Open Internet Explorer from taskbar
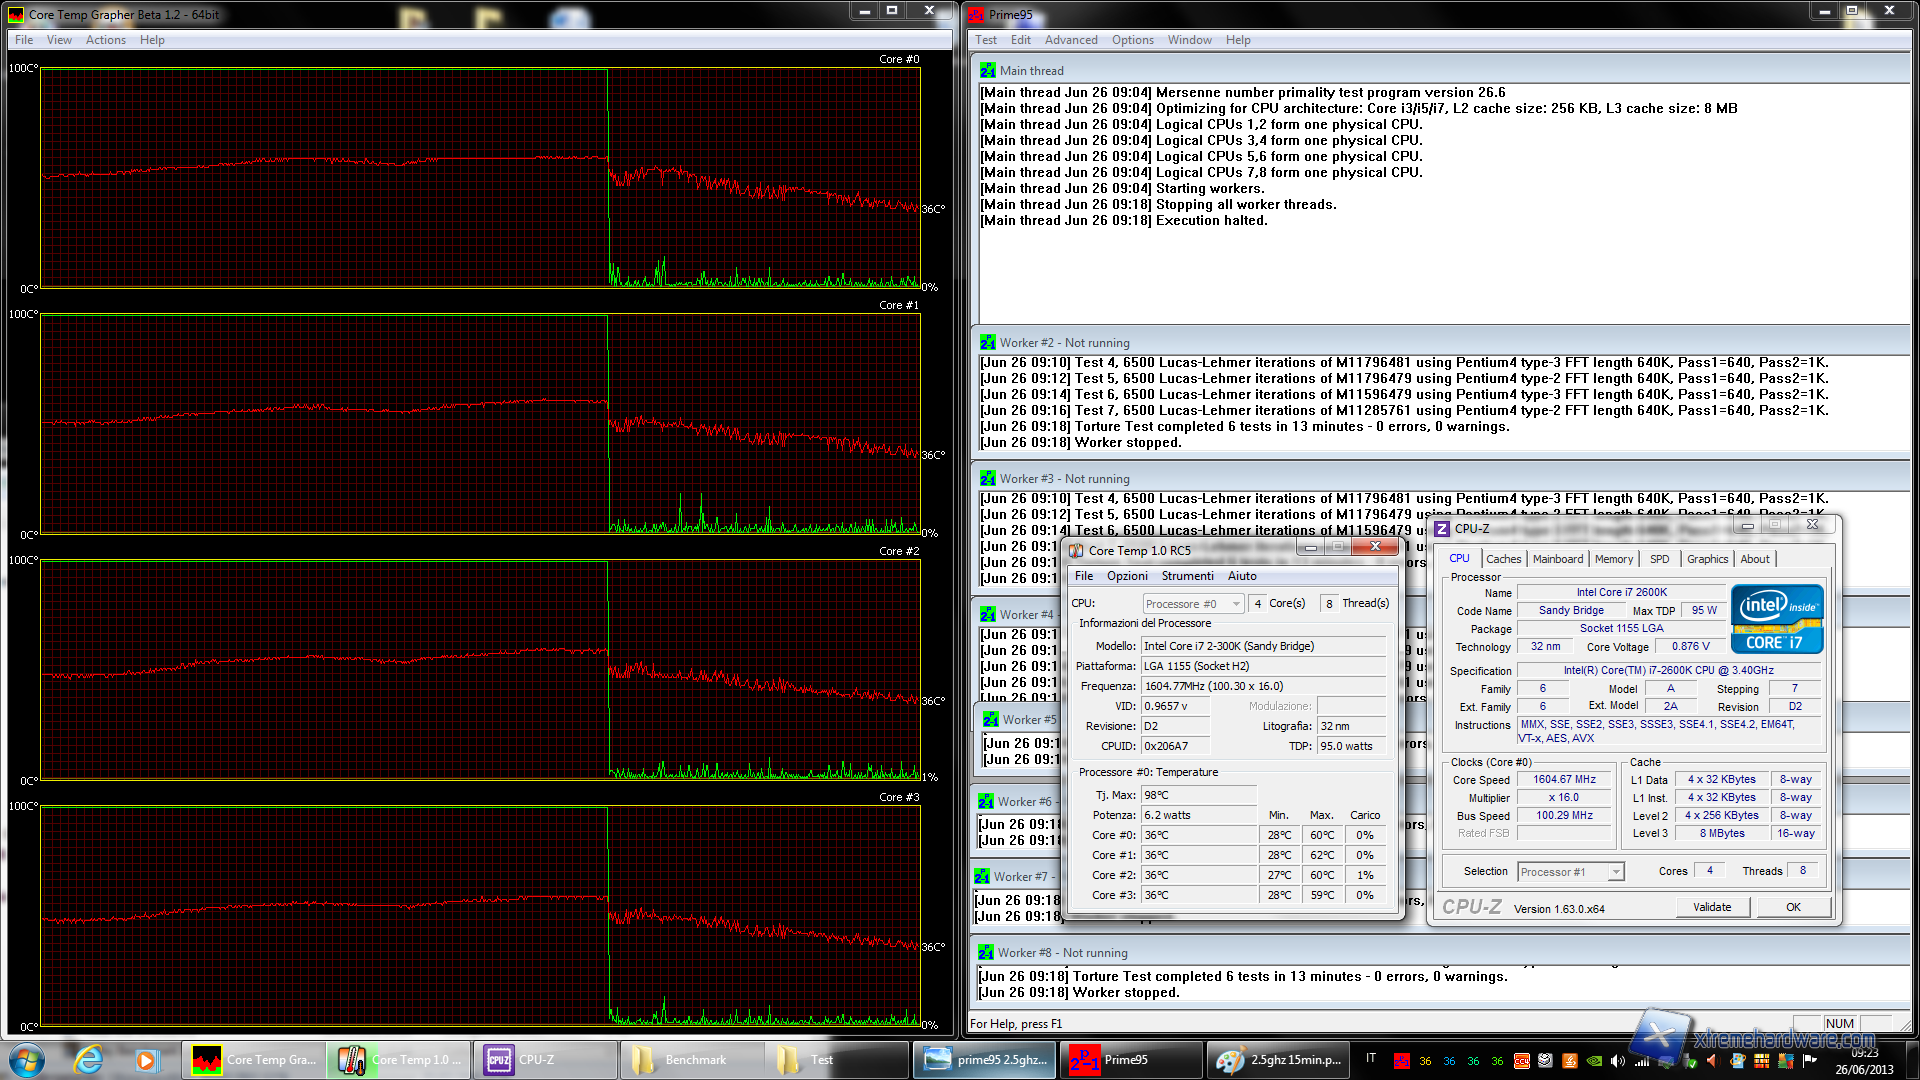The width and height of the screenshot is (1920, 1080). click(x=88, y=1059)
